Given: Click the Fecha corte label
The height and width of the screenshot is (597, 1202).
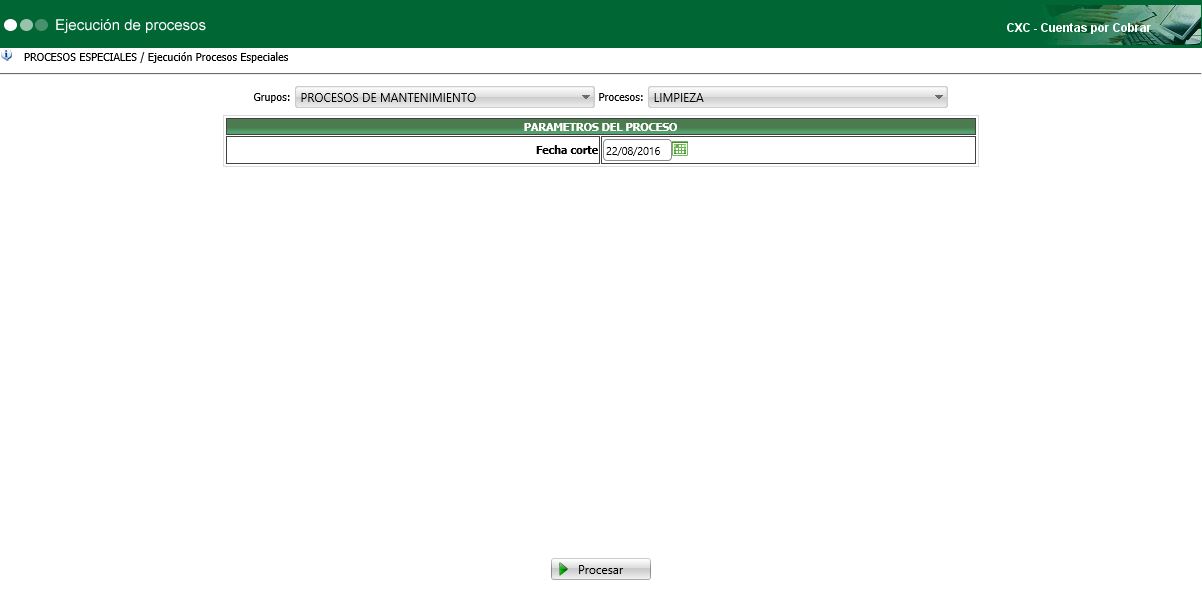Looking at the screenshot, I should (567, 151).
